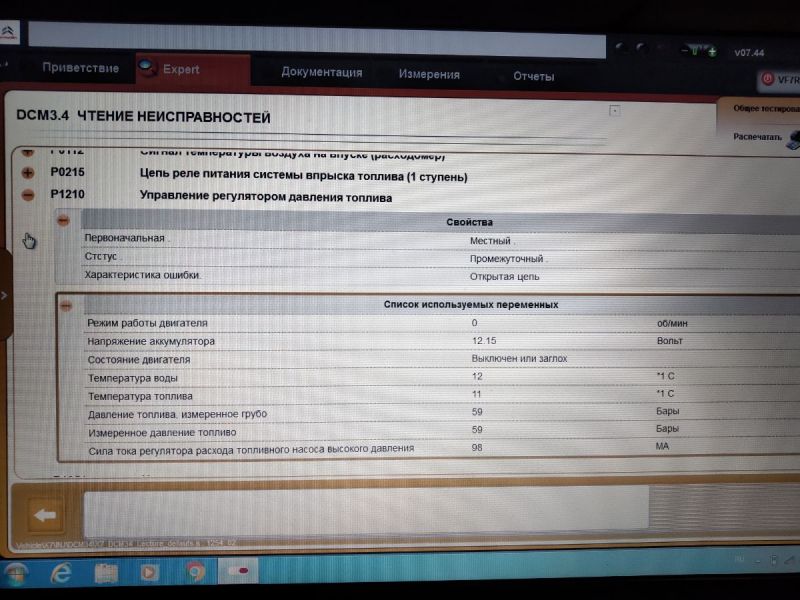Click the printer icon next to Распечатать
800x600 pixels.
click(x=793, y=139)
